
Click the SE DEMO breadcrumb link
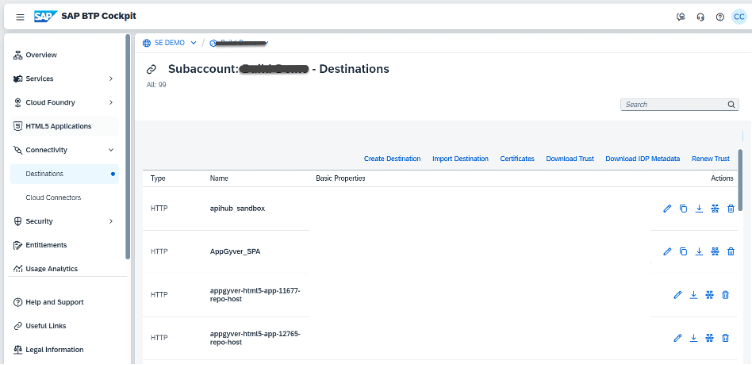pyautogui.click(x=169, y=43)
